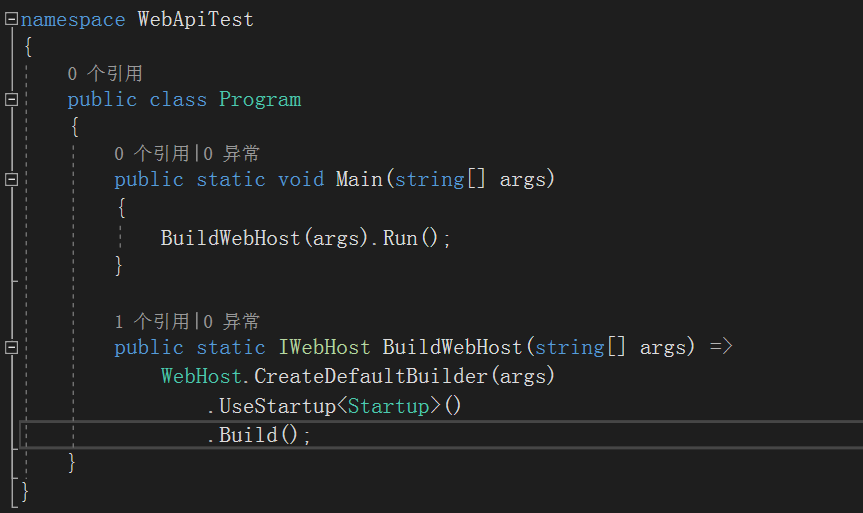
Task: Click the Main method name
Action: coord(359,179)
